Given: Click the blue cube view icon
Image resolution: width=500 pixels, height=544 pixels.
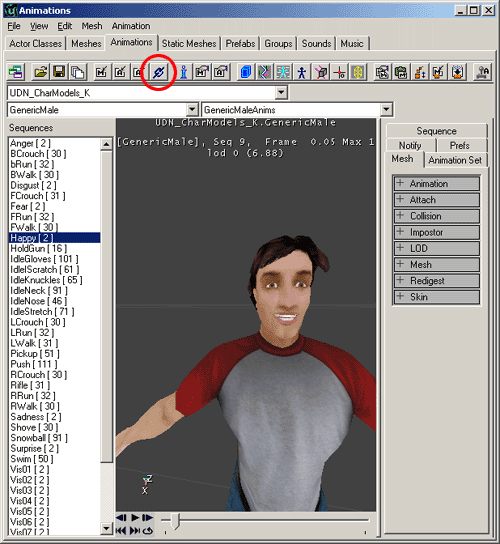Looking at the screenshot, I should coord(246,72).
